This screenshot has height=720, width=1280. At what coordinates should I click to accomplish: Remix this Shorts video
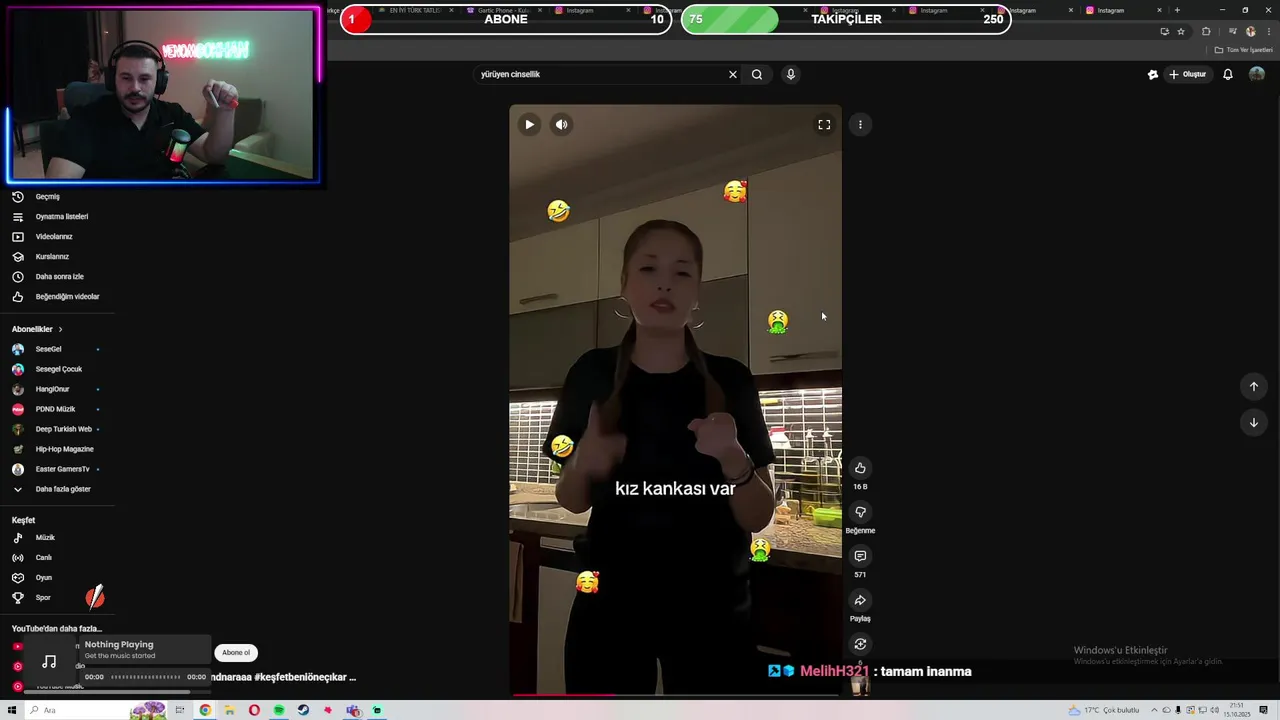click(860, 644)
